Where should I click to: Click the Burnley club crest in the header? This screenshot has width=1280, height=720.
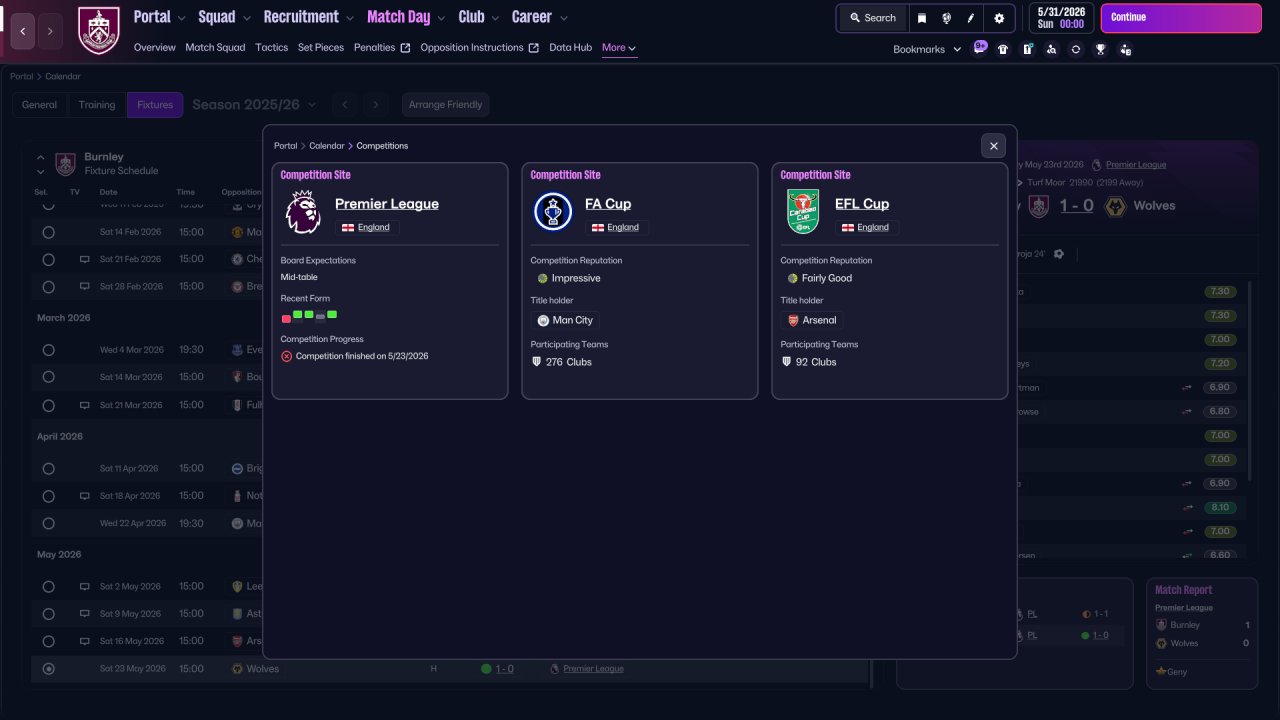[x=98, y=31]
